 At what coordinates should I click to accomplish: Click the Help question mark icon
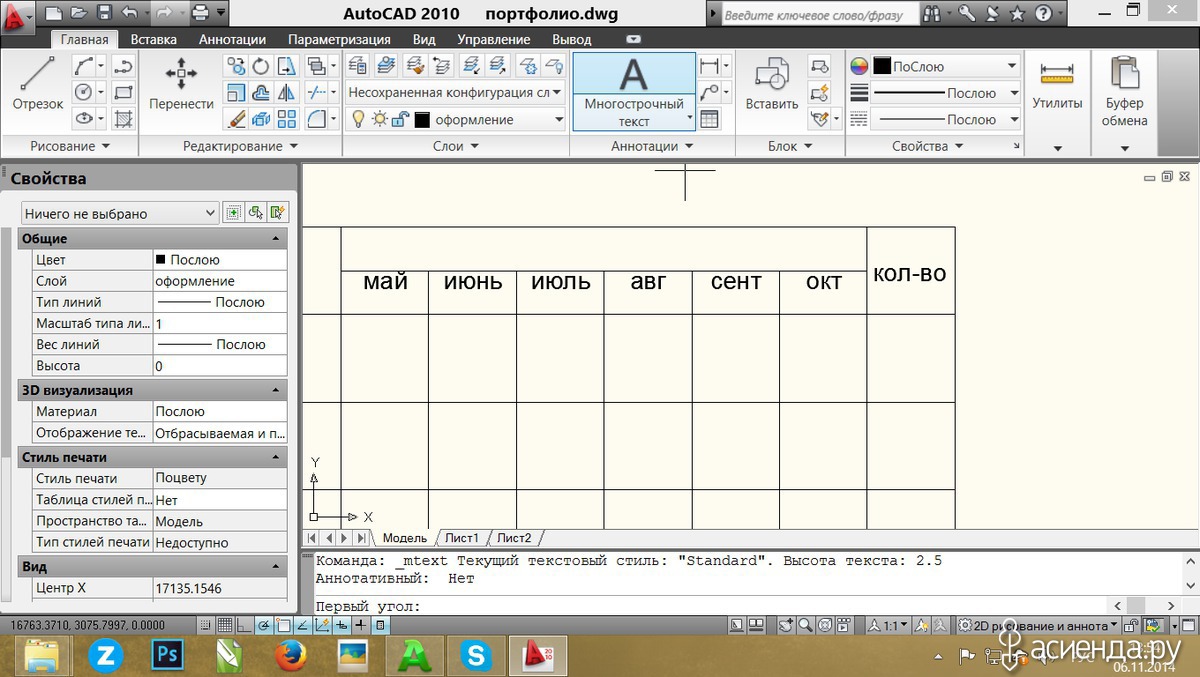point(1043,14)
